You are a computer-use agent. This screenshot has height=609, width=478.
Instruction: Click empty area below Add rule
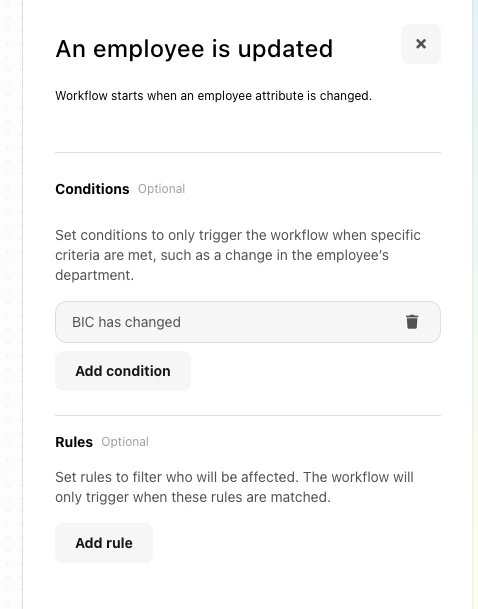point(248,586)
